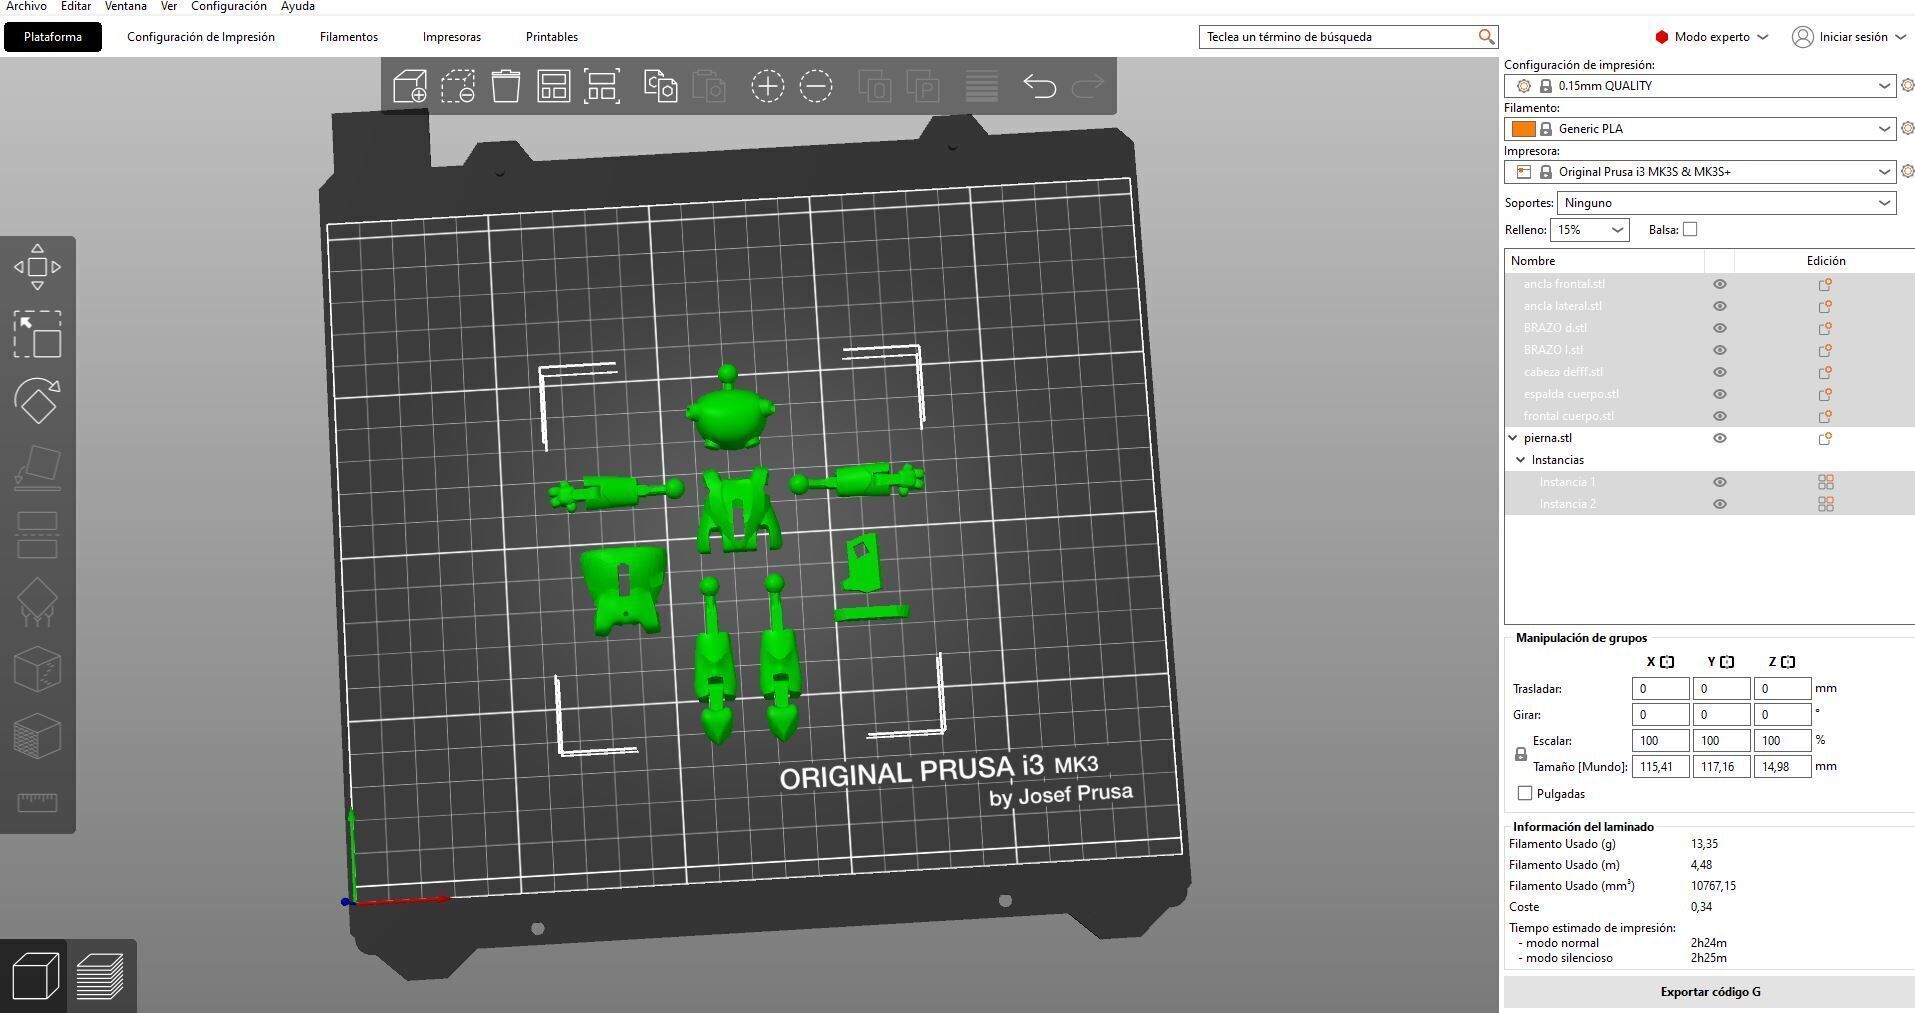
Task: Select the Paint-on supports tool
Action: tap(37, 602)
